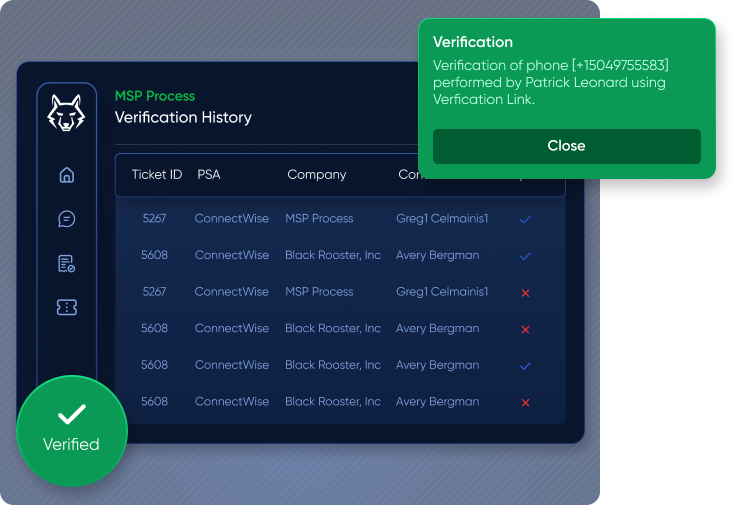Click the green Verified checkmark badge
The image size is (736, 511).
(72, 431)
